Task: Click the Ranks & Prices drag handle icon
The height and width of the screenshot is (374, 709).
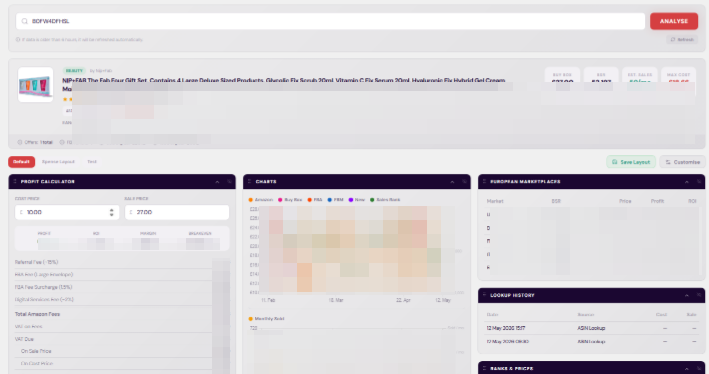Action: [484, 368]
